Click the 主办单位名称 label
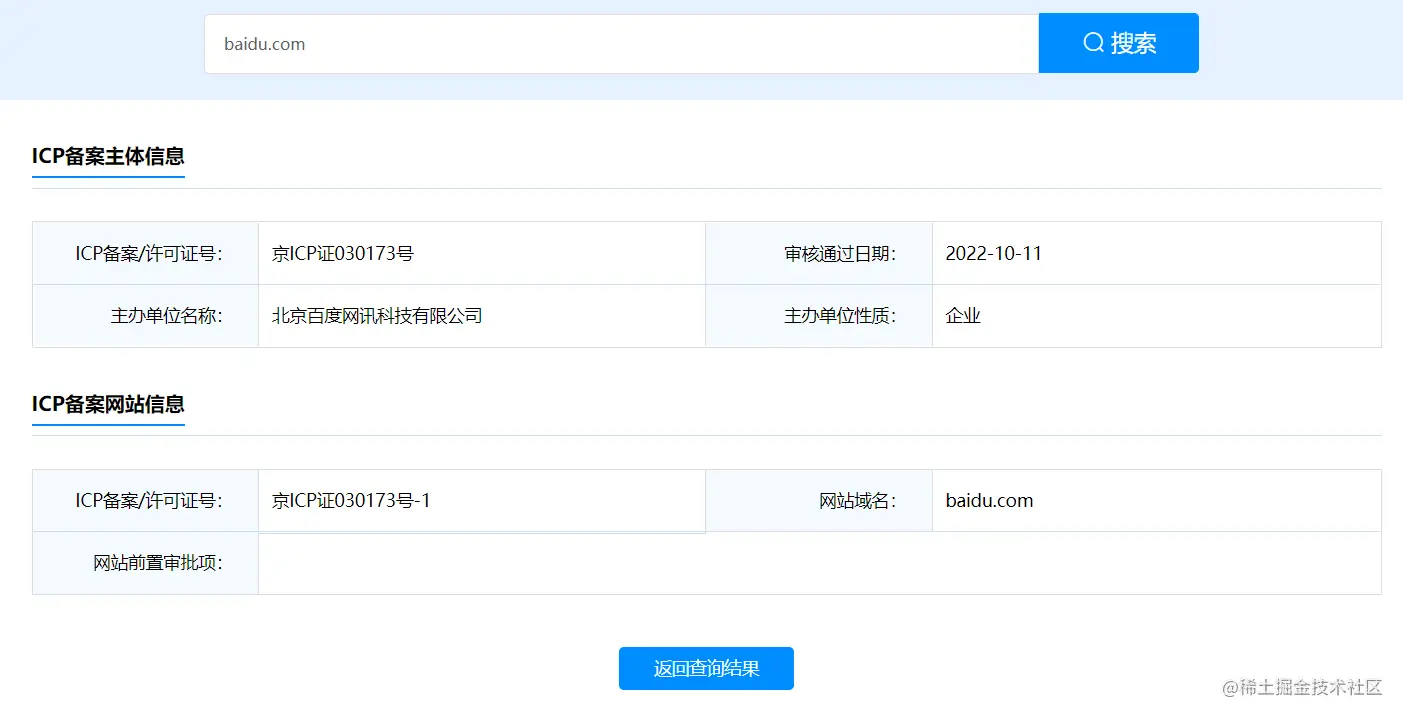The width and height of the screenshot is (1403, 718). tap(167, 316)
